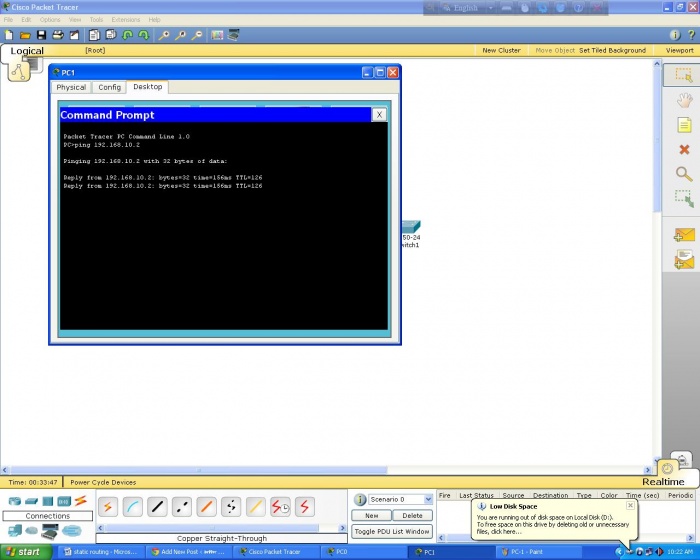This screenshot has width=700, height=560.
Task: Click the Add Complex PDU icon
Action: click(x=684, y=260)
